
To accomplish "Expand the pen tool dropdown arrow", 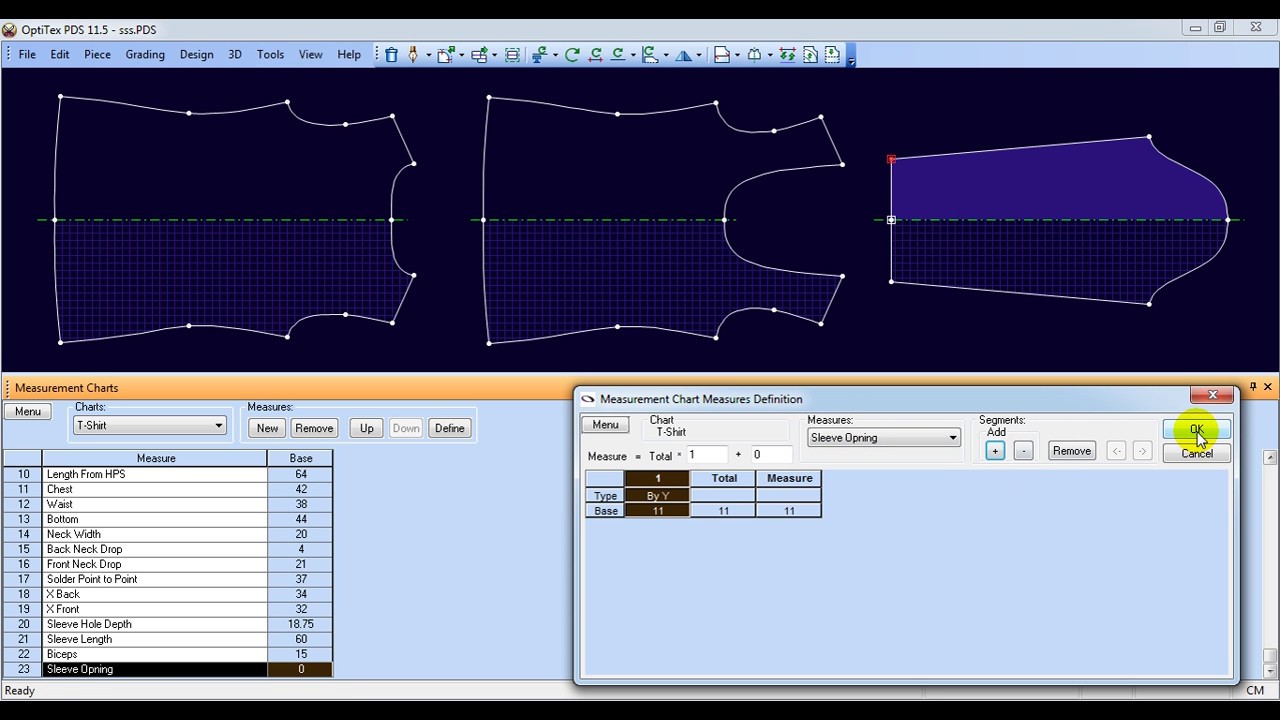I will tap(428, 55).
